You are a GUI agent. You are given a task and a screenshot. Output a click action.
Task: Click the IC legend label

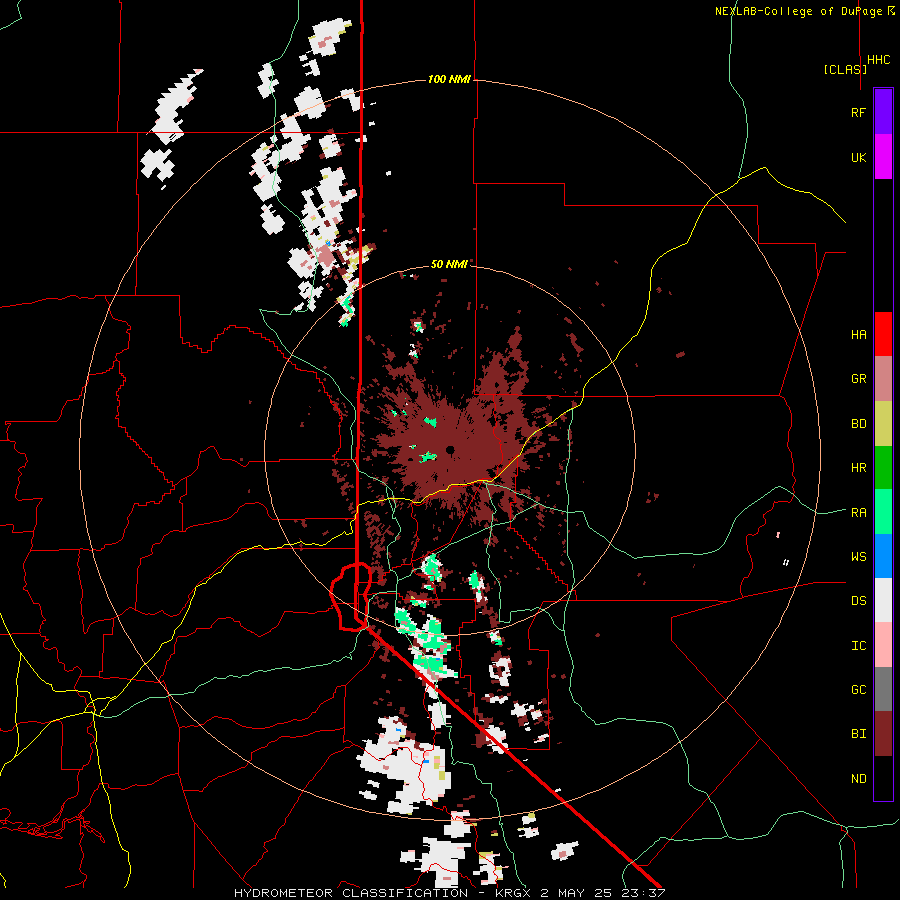858,646
